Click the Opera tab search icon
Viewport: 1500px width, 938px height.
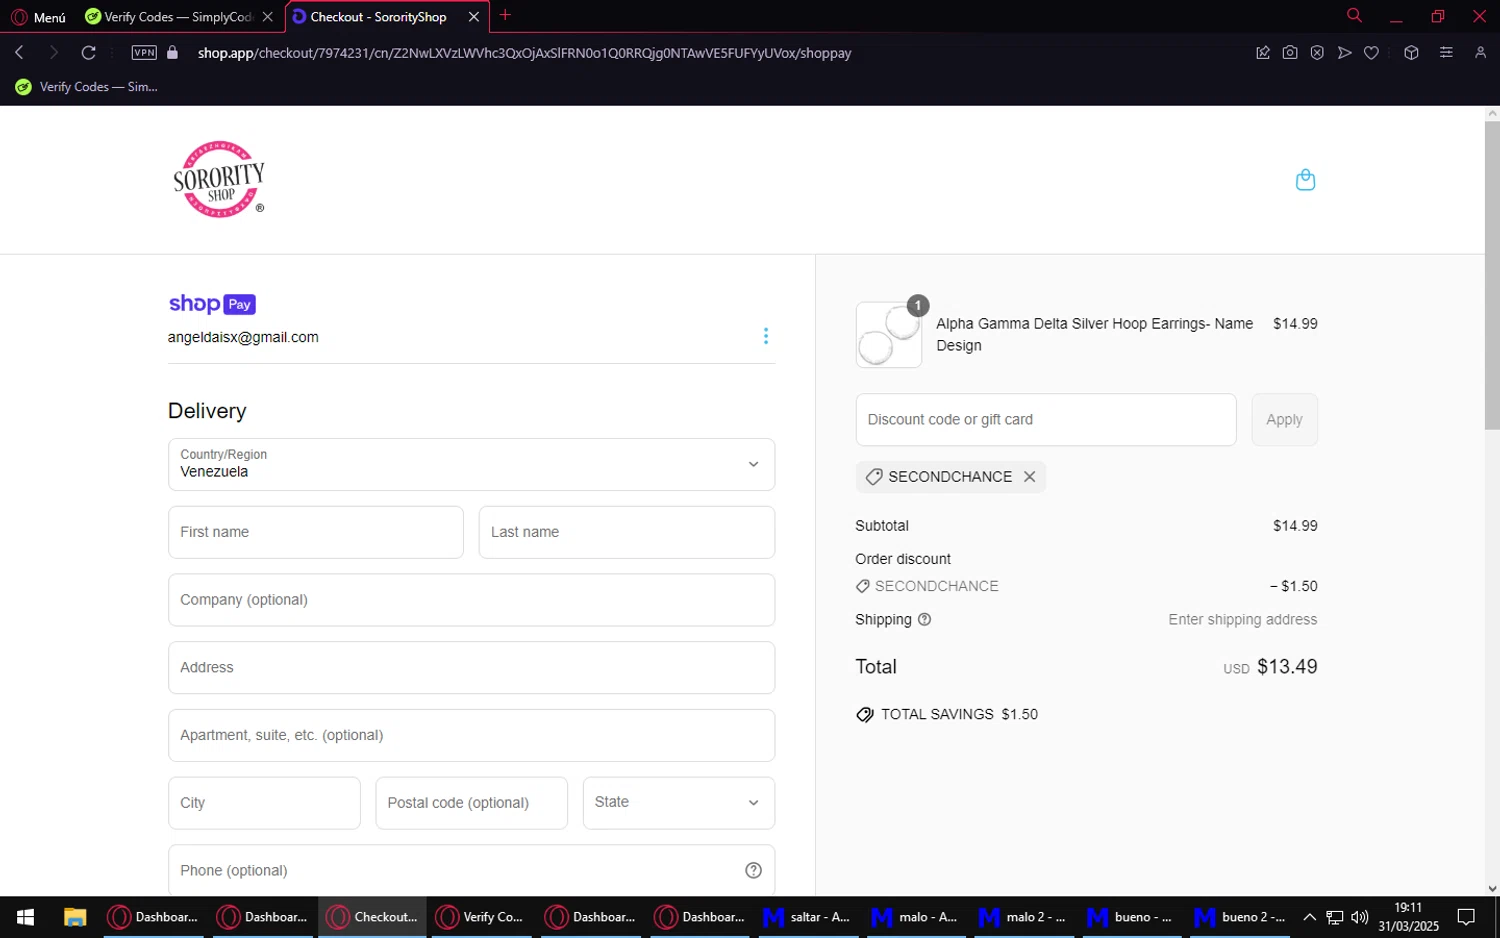(1354, 16)
